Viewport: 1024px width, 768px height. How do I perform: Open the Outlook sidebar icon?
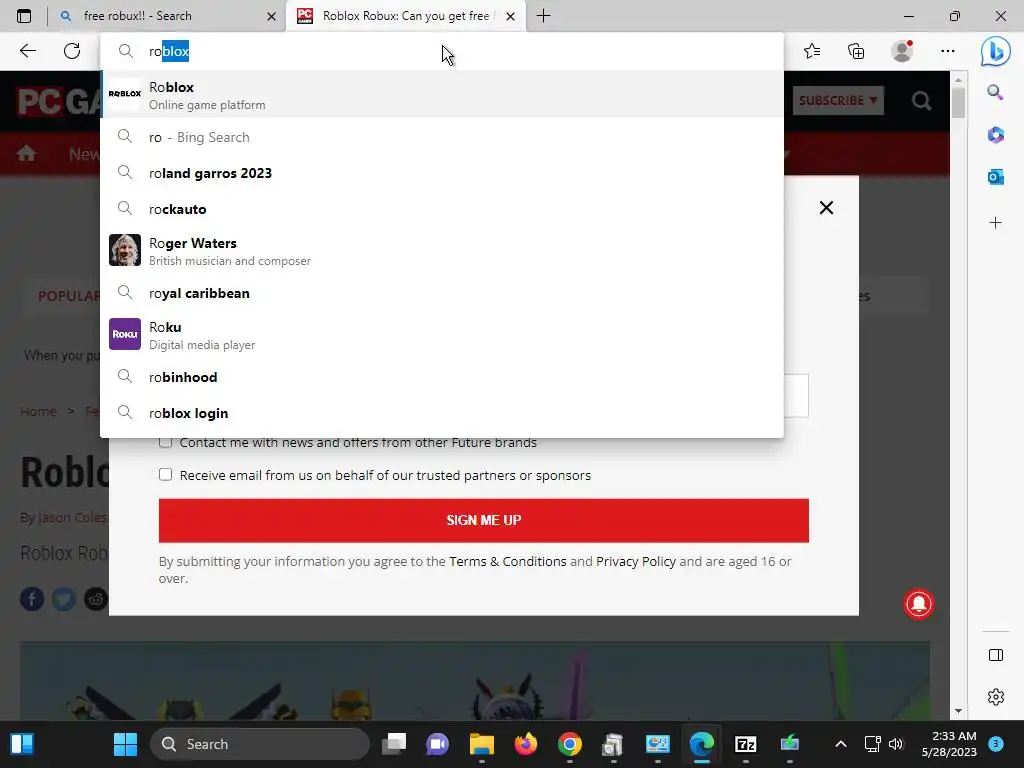(x=995, y=176)
